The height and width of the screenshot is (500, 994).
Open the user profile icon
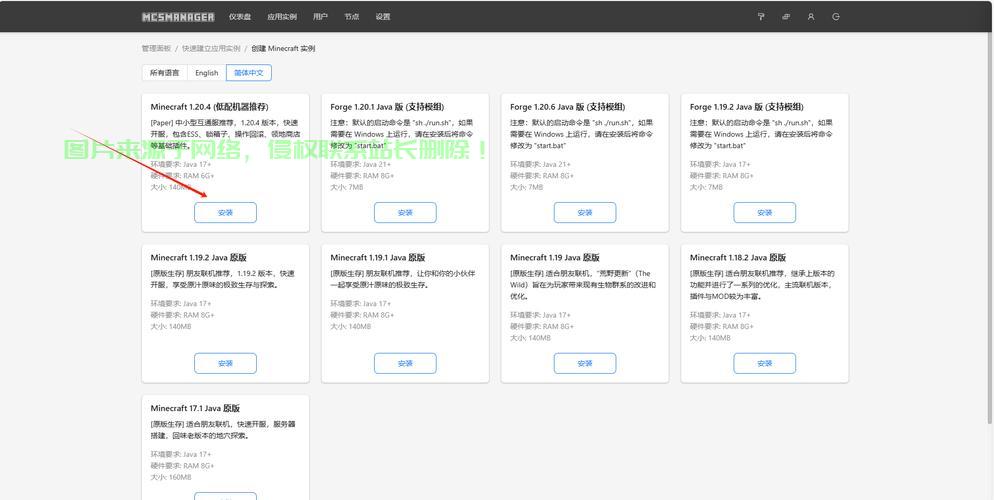811,17
